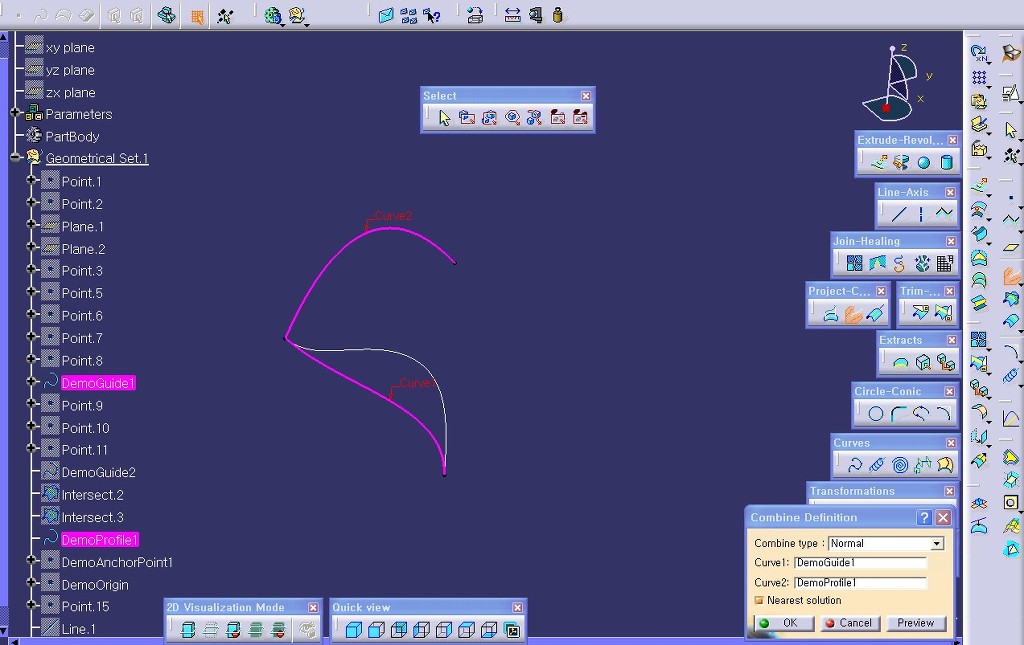1024x645 pixels.
Task: Select DemoGuide1 in the specification tree
Action: (98, 383)
